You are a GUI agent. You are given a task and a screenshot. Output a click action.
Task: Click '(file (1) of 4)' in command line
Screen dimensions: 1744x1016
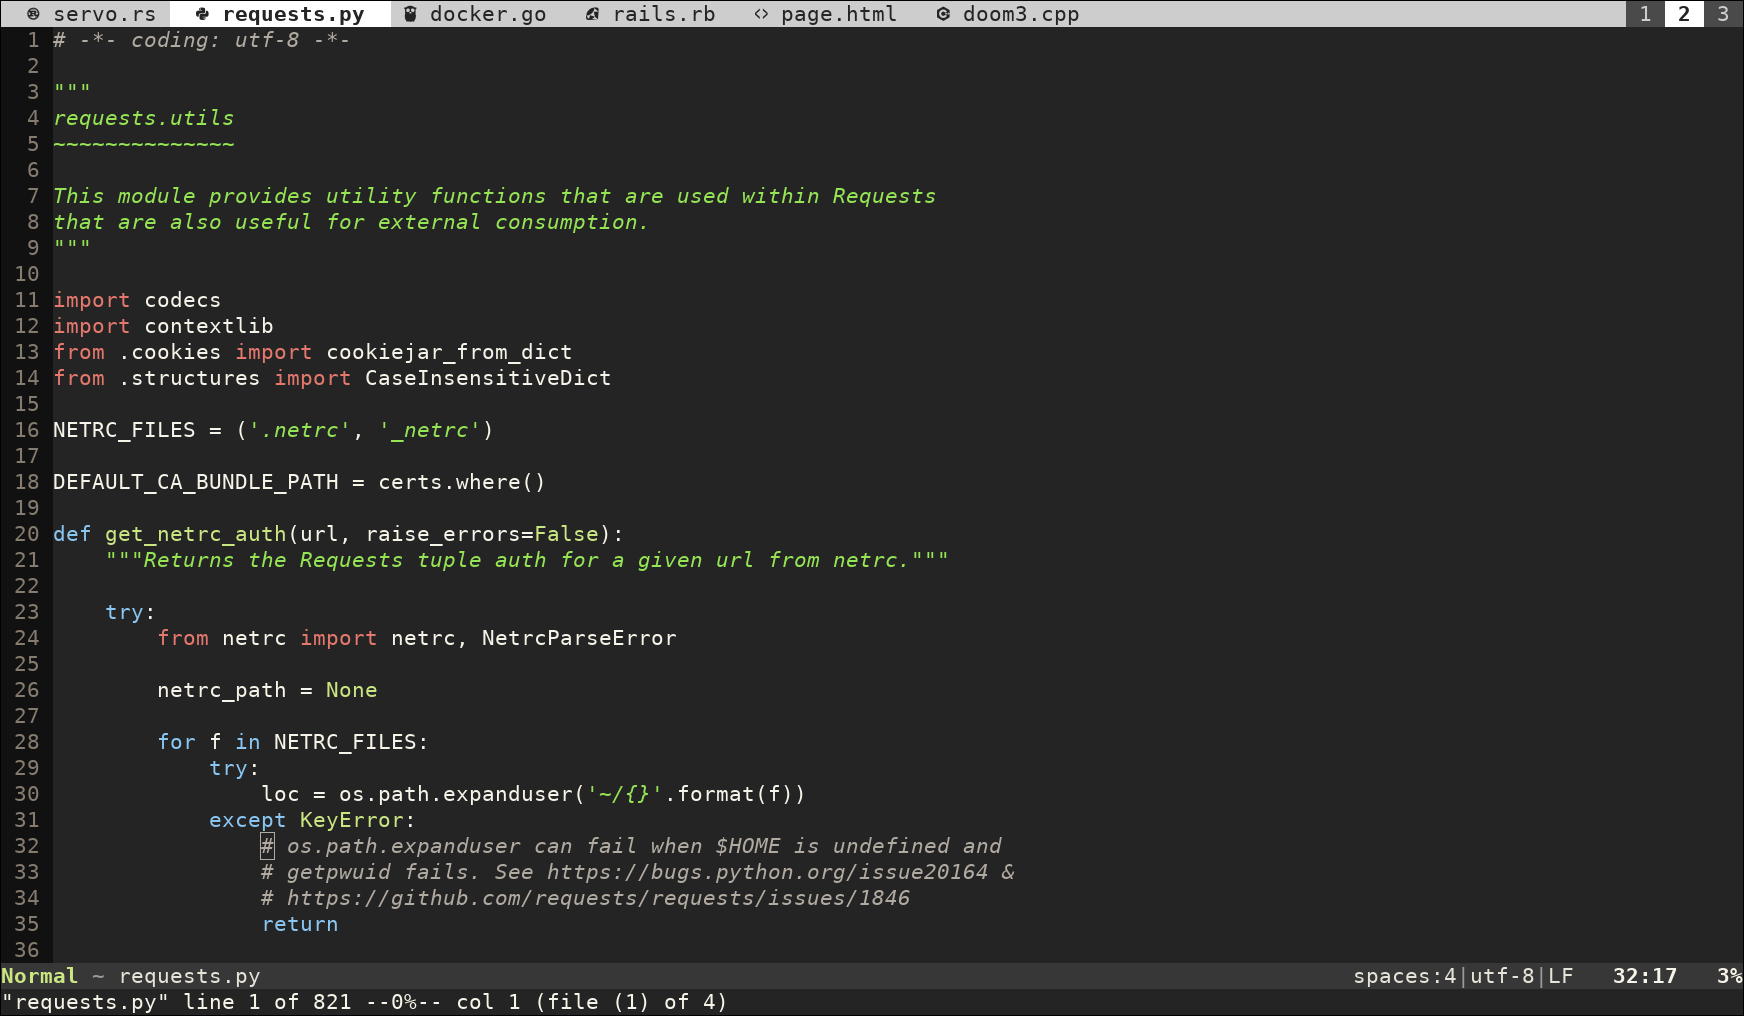pos(631,1002)
